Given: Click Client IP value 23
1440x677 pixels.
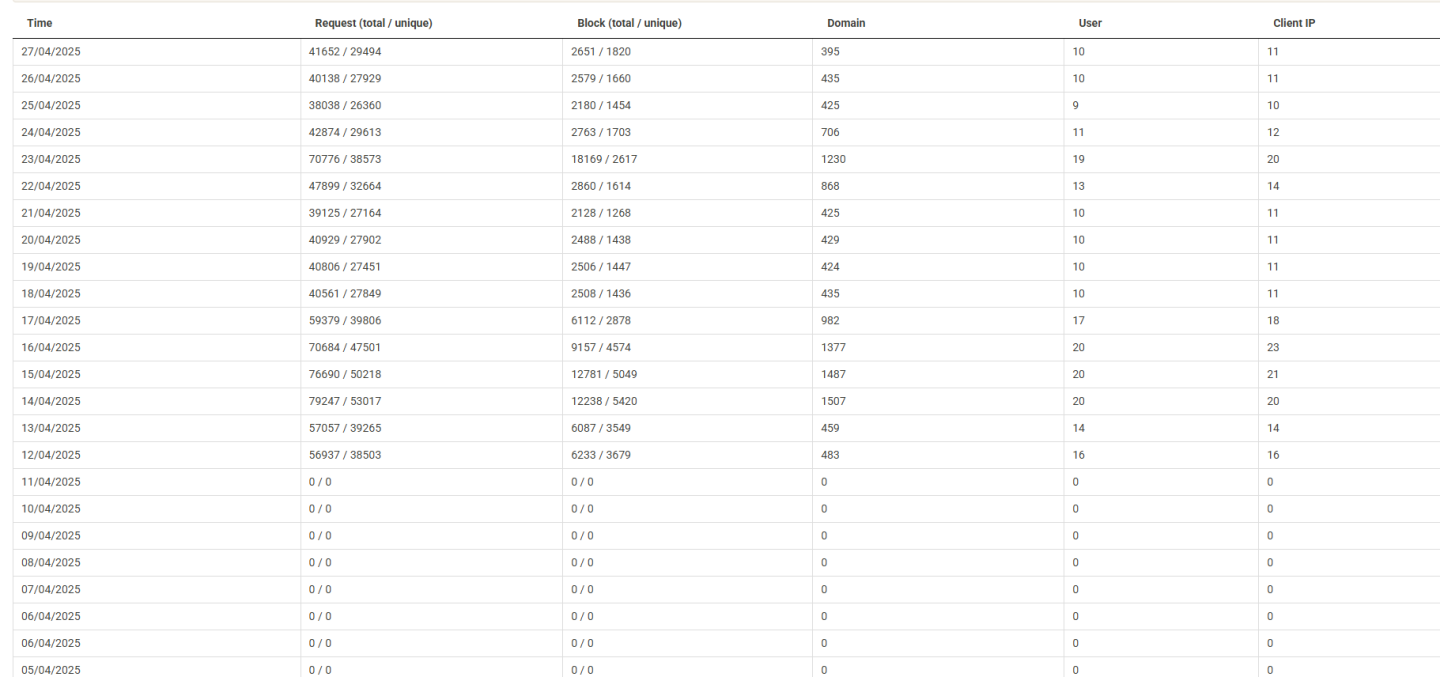Looking at the screenshot, I should pyautogui.click(x=1273, y=348).
